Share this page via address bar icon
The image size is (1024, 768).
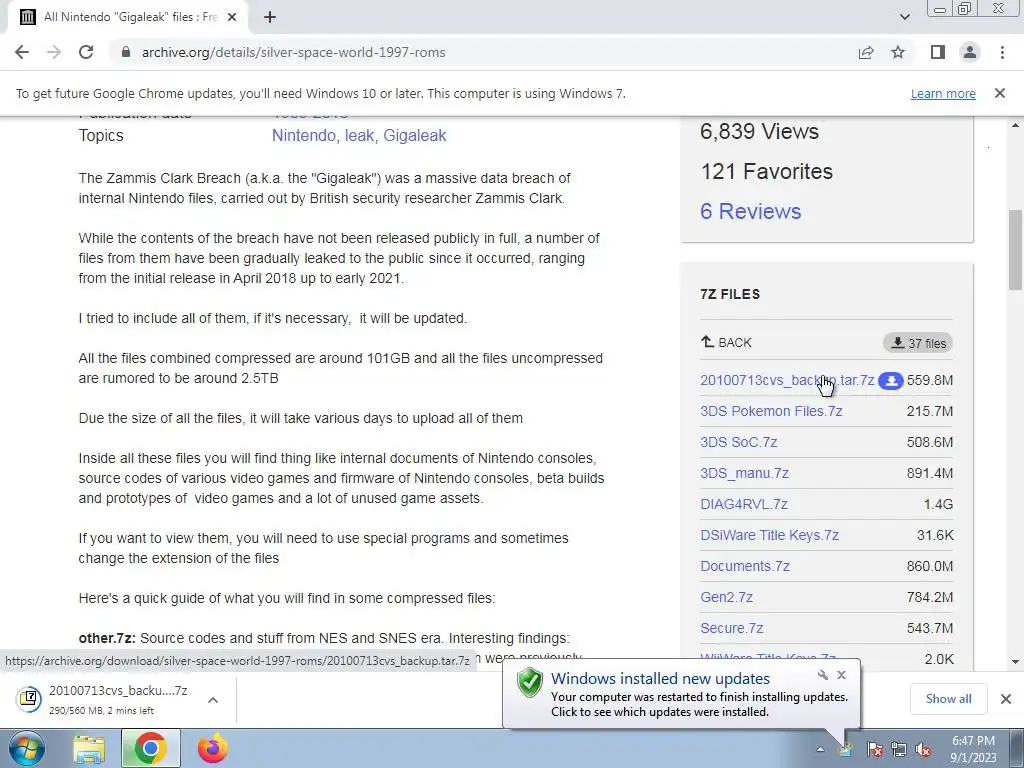[866, 52]
